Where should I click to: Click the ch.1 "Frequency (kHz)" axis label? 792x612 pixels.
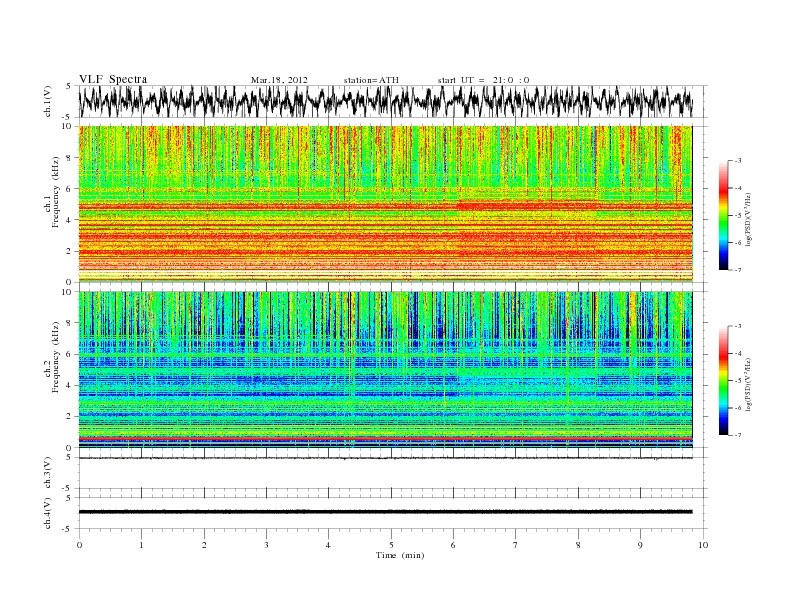pyautogui.click(x=56, y=192)
